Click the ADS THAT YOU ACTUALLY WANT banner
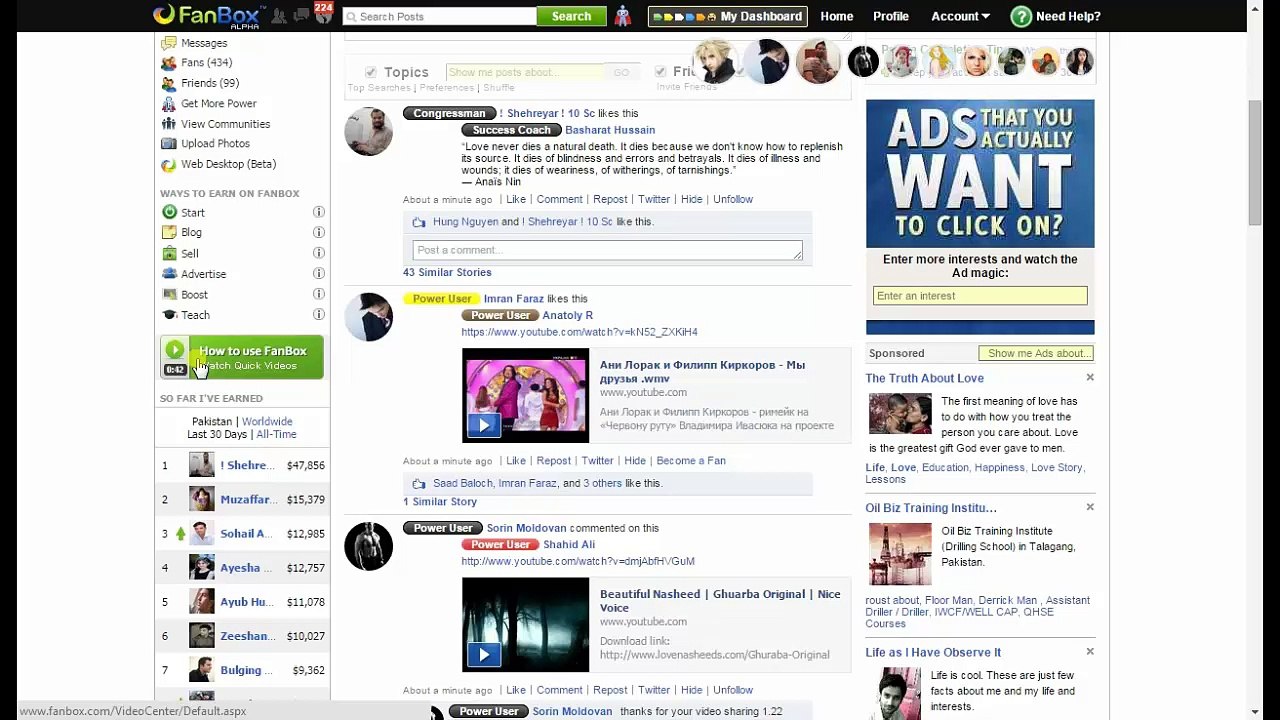This screenshot has width=1280, height=720. (980, 174)
